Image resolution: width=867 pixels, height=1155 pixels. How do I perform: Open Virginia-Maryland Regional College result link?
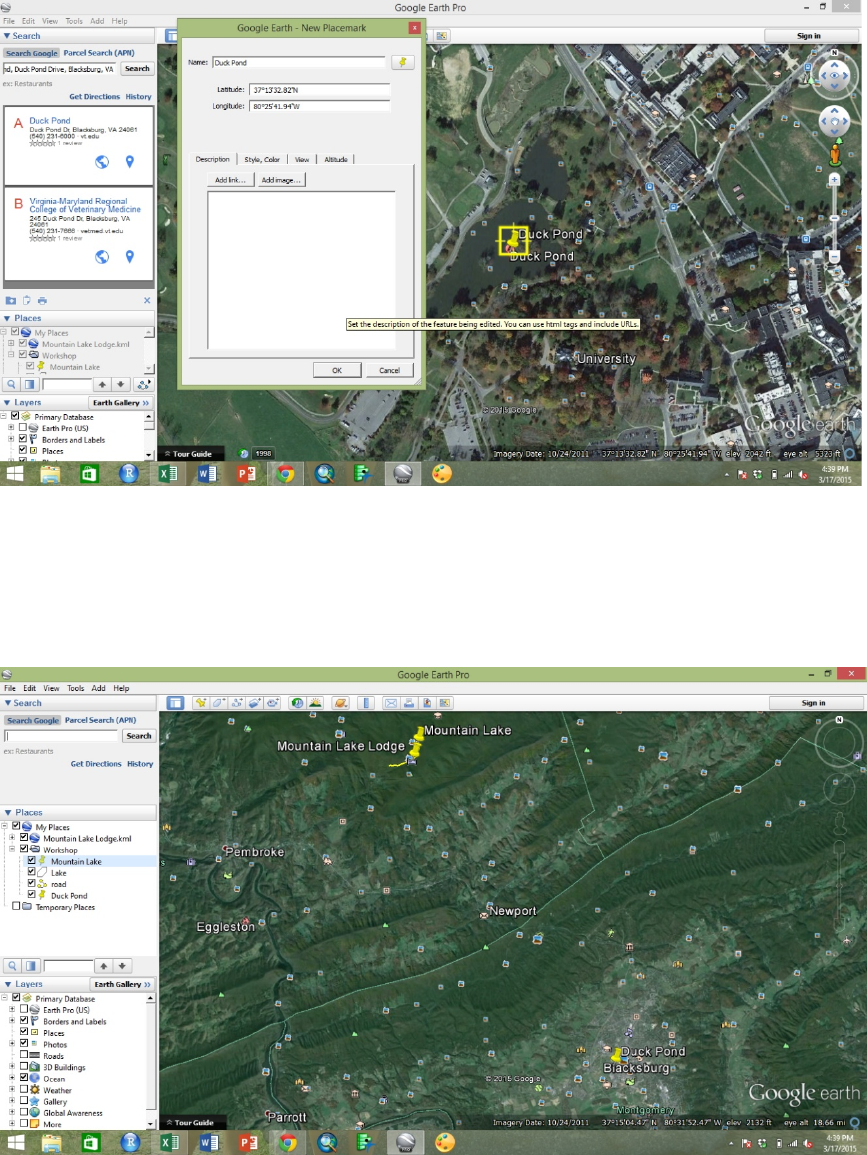click(x=85, y=205)
